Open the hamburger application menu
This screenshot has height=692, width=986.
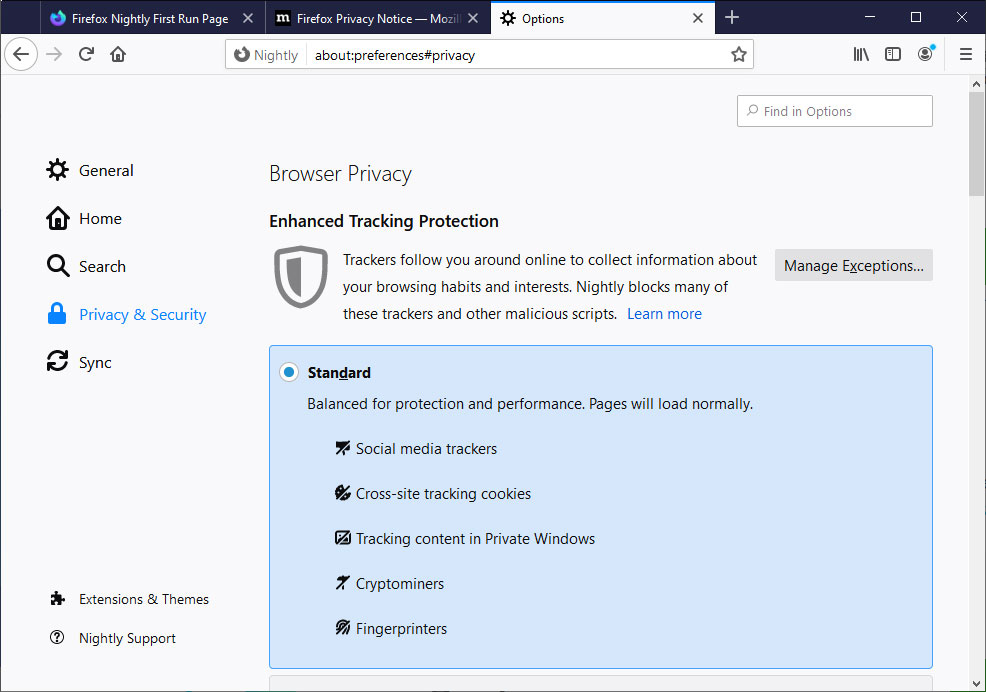pos(966,55)
